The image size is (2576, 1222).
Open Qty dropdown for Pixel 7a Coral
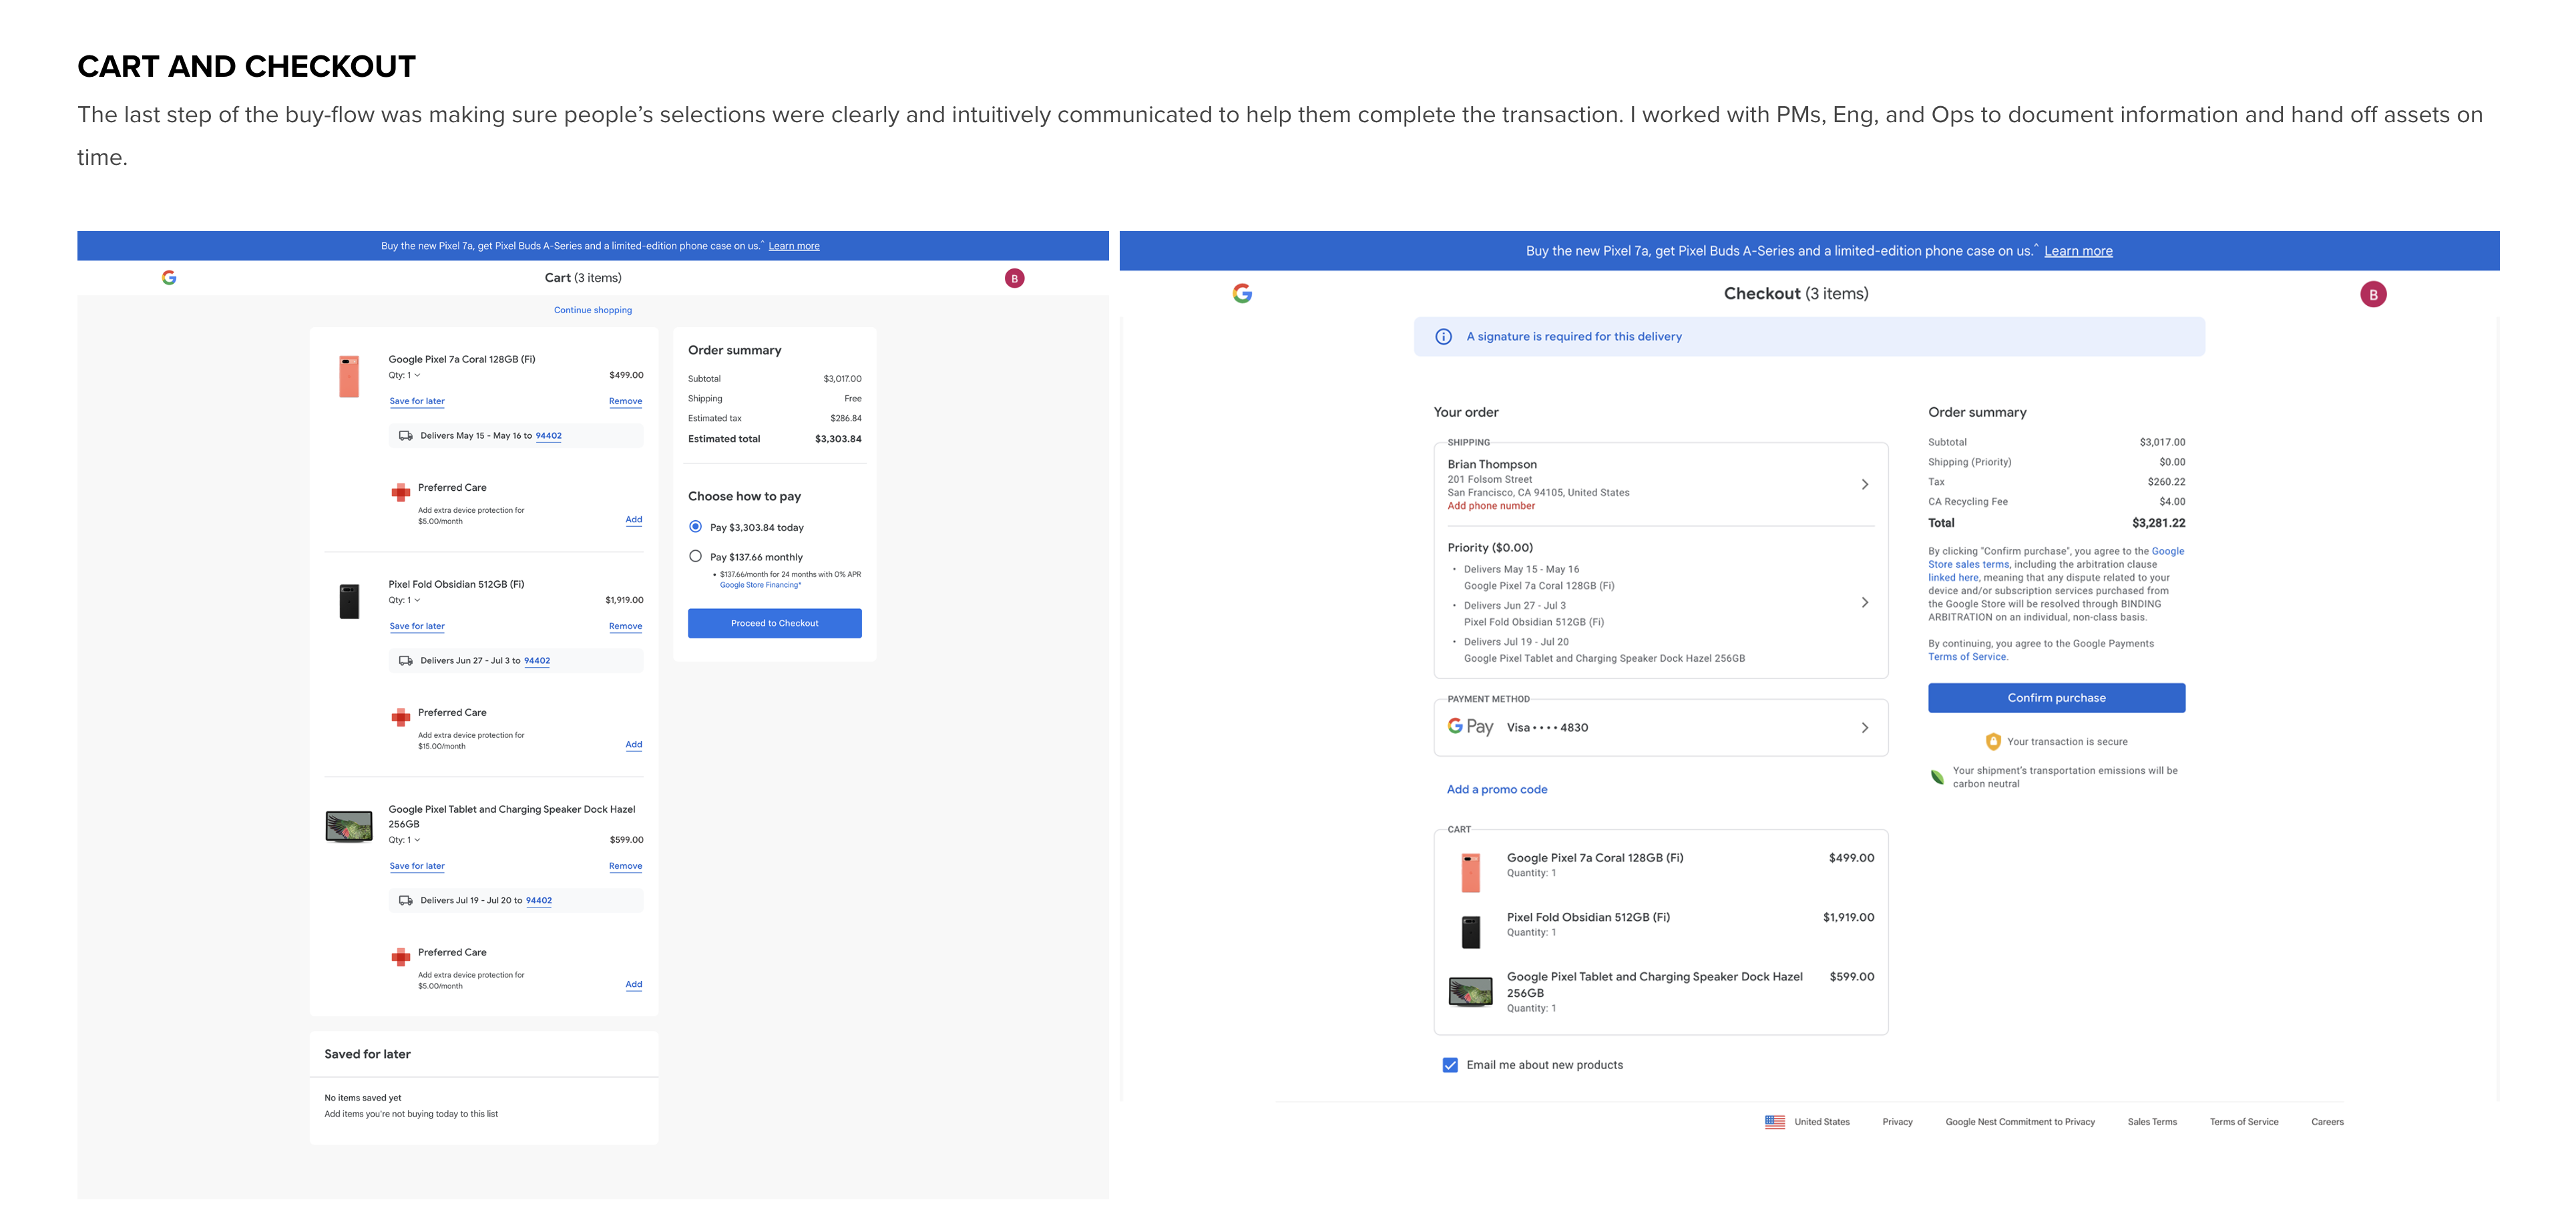[x=404, y=376]
